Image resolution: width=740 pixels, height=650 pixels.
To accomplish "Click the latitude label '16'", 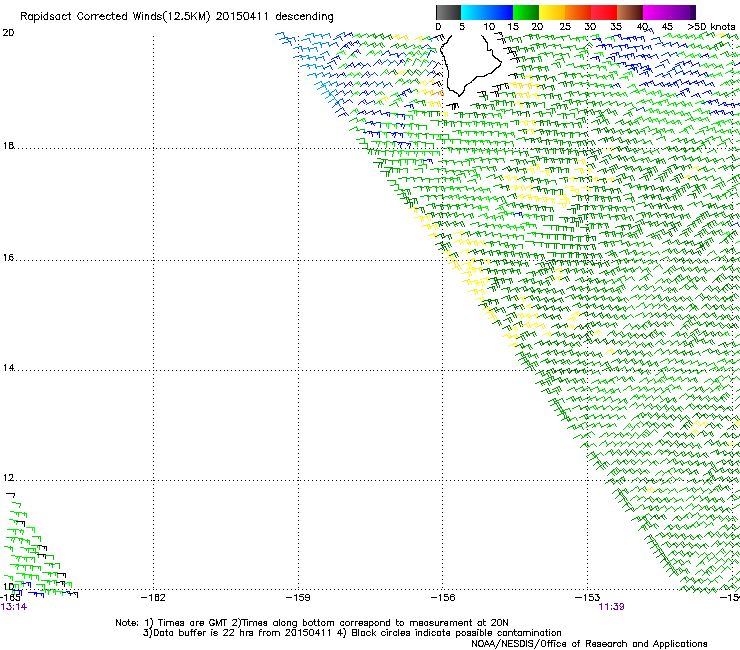I will pos(8,258).
